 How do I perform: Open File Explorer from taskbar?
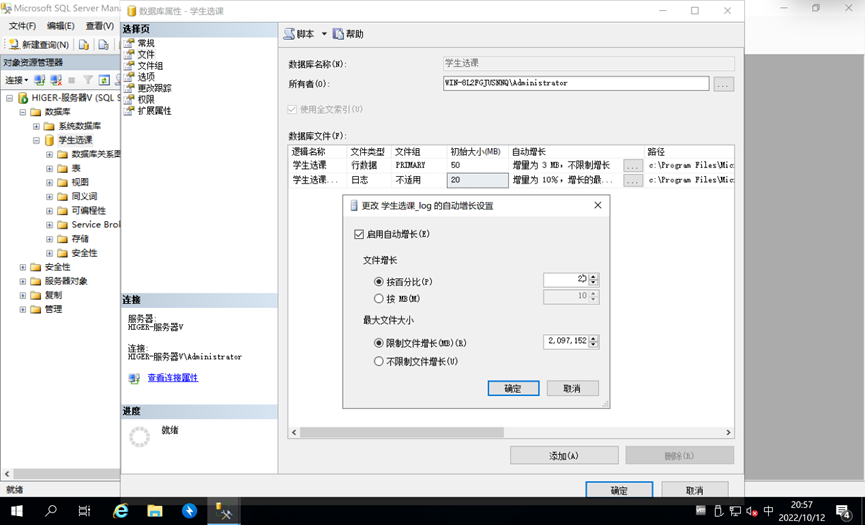155,511
